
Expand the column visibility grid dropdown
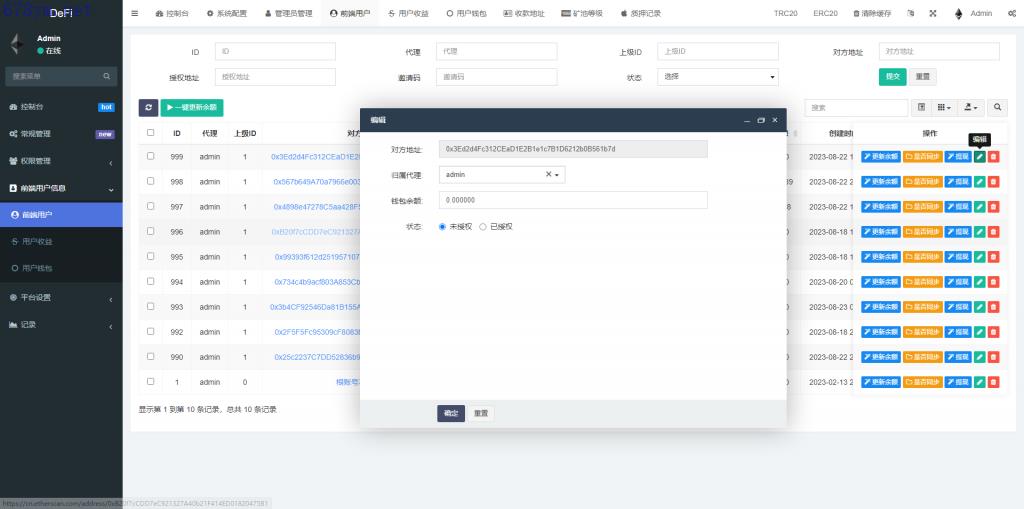point(943,107)
